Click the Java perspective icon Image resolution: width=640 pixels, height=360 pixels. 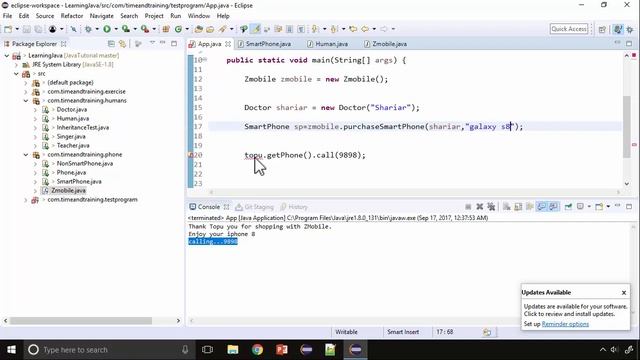618,29
